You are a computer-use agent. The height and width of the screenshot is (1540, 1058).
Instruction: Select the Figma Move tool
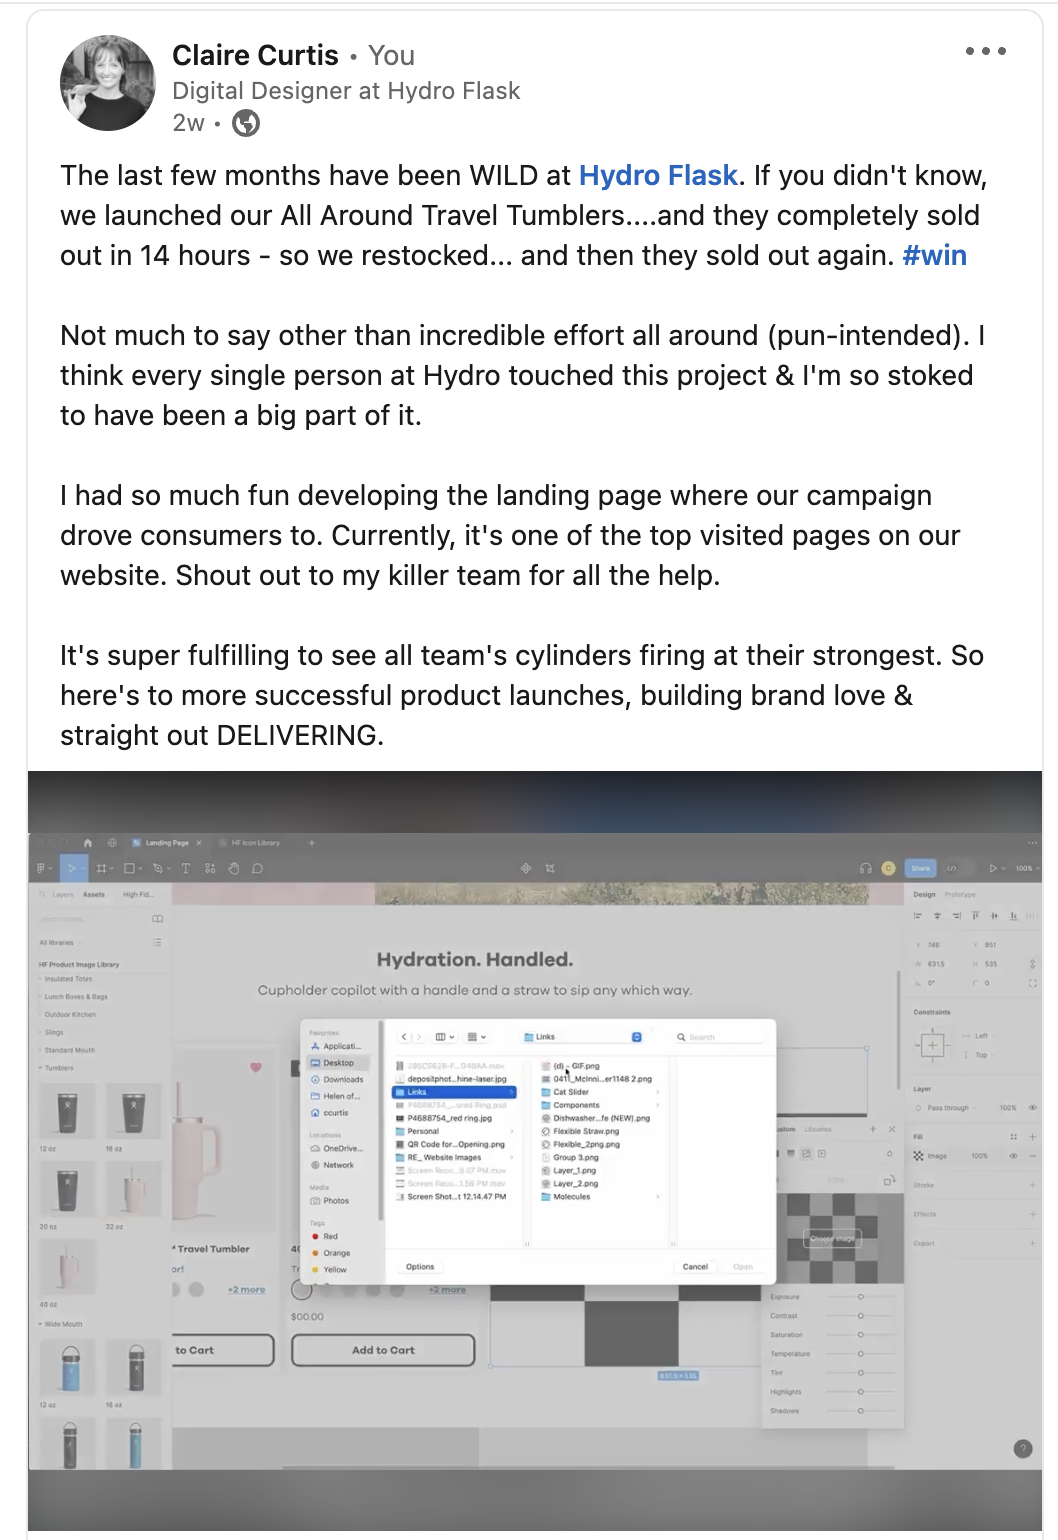click(x=73, y=868)
